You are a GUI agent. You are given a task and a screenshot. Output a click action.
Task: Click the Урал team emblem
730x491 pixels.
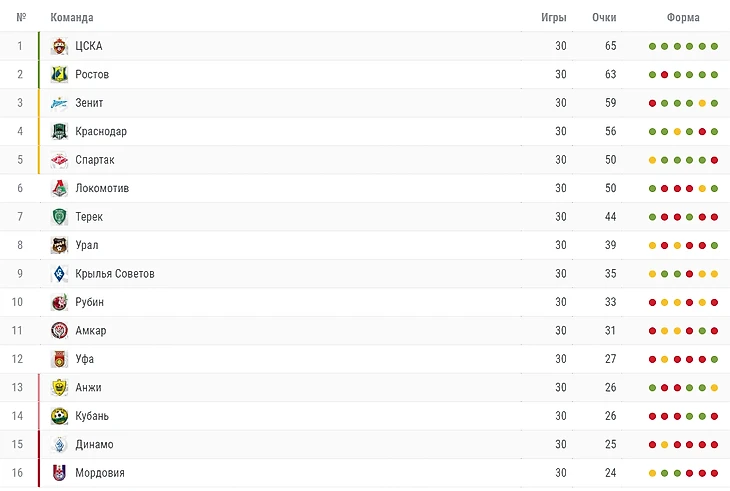coord(59,245)
